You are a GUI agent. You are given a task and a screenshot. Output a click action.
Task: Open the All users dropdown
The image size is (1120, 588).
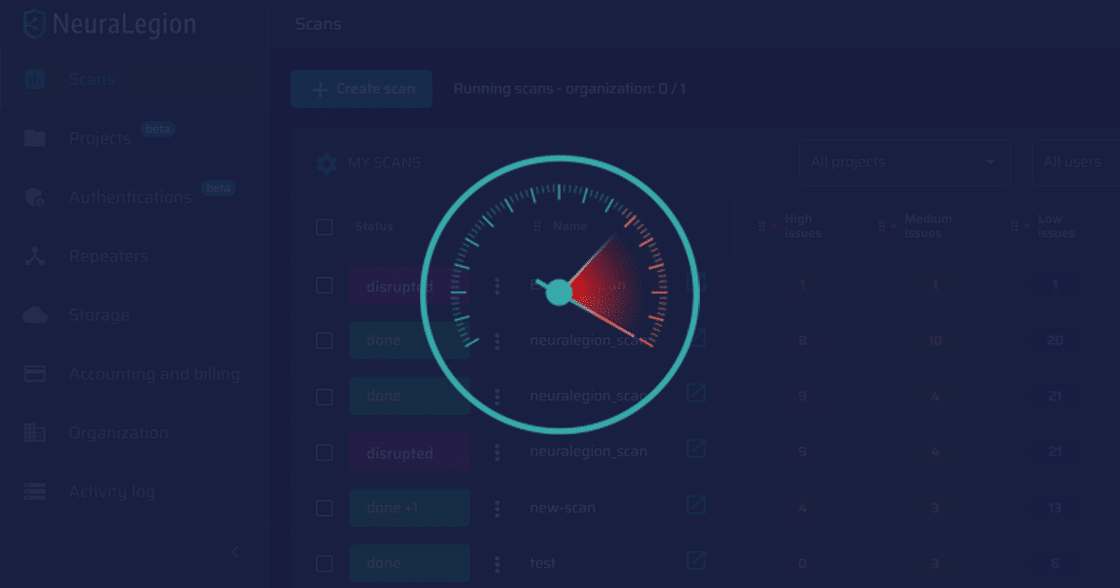pyautogui.click(x=1076, y=162)
